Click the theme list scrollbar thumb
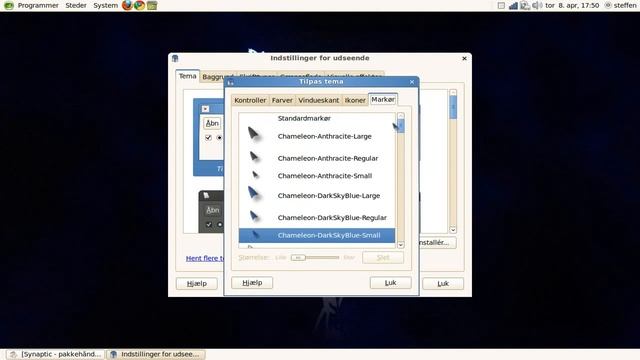640x360 pixels. 453,107
